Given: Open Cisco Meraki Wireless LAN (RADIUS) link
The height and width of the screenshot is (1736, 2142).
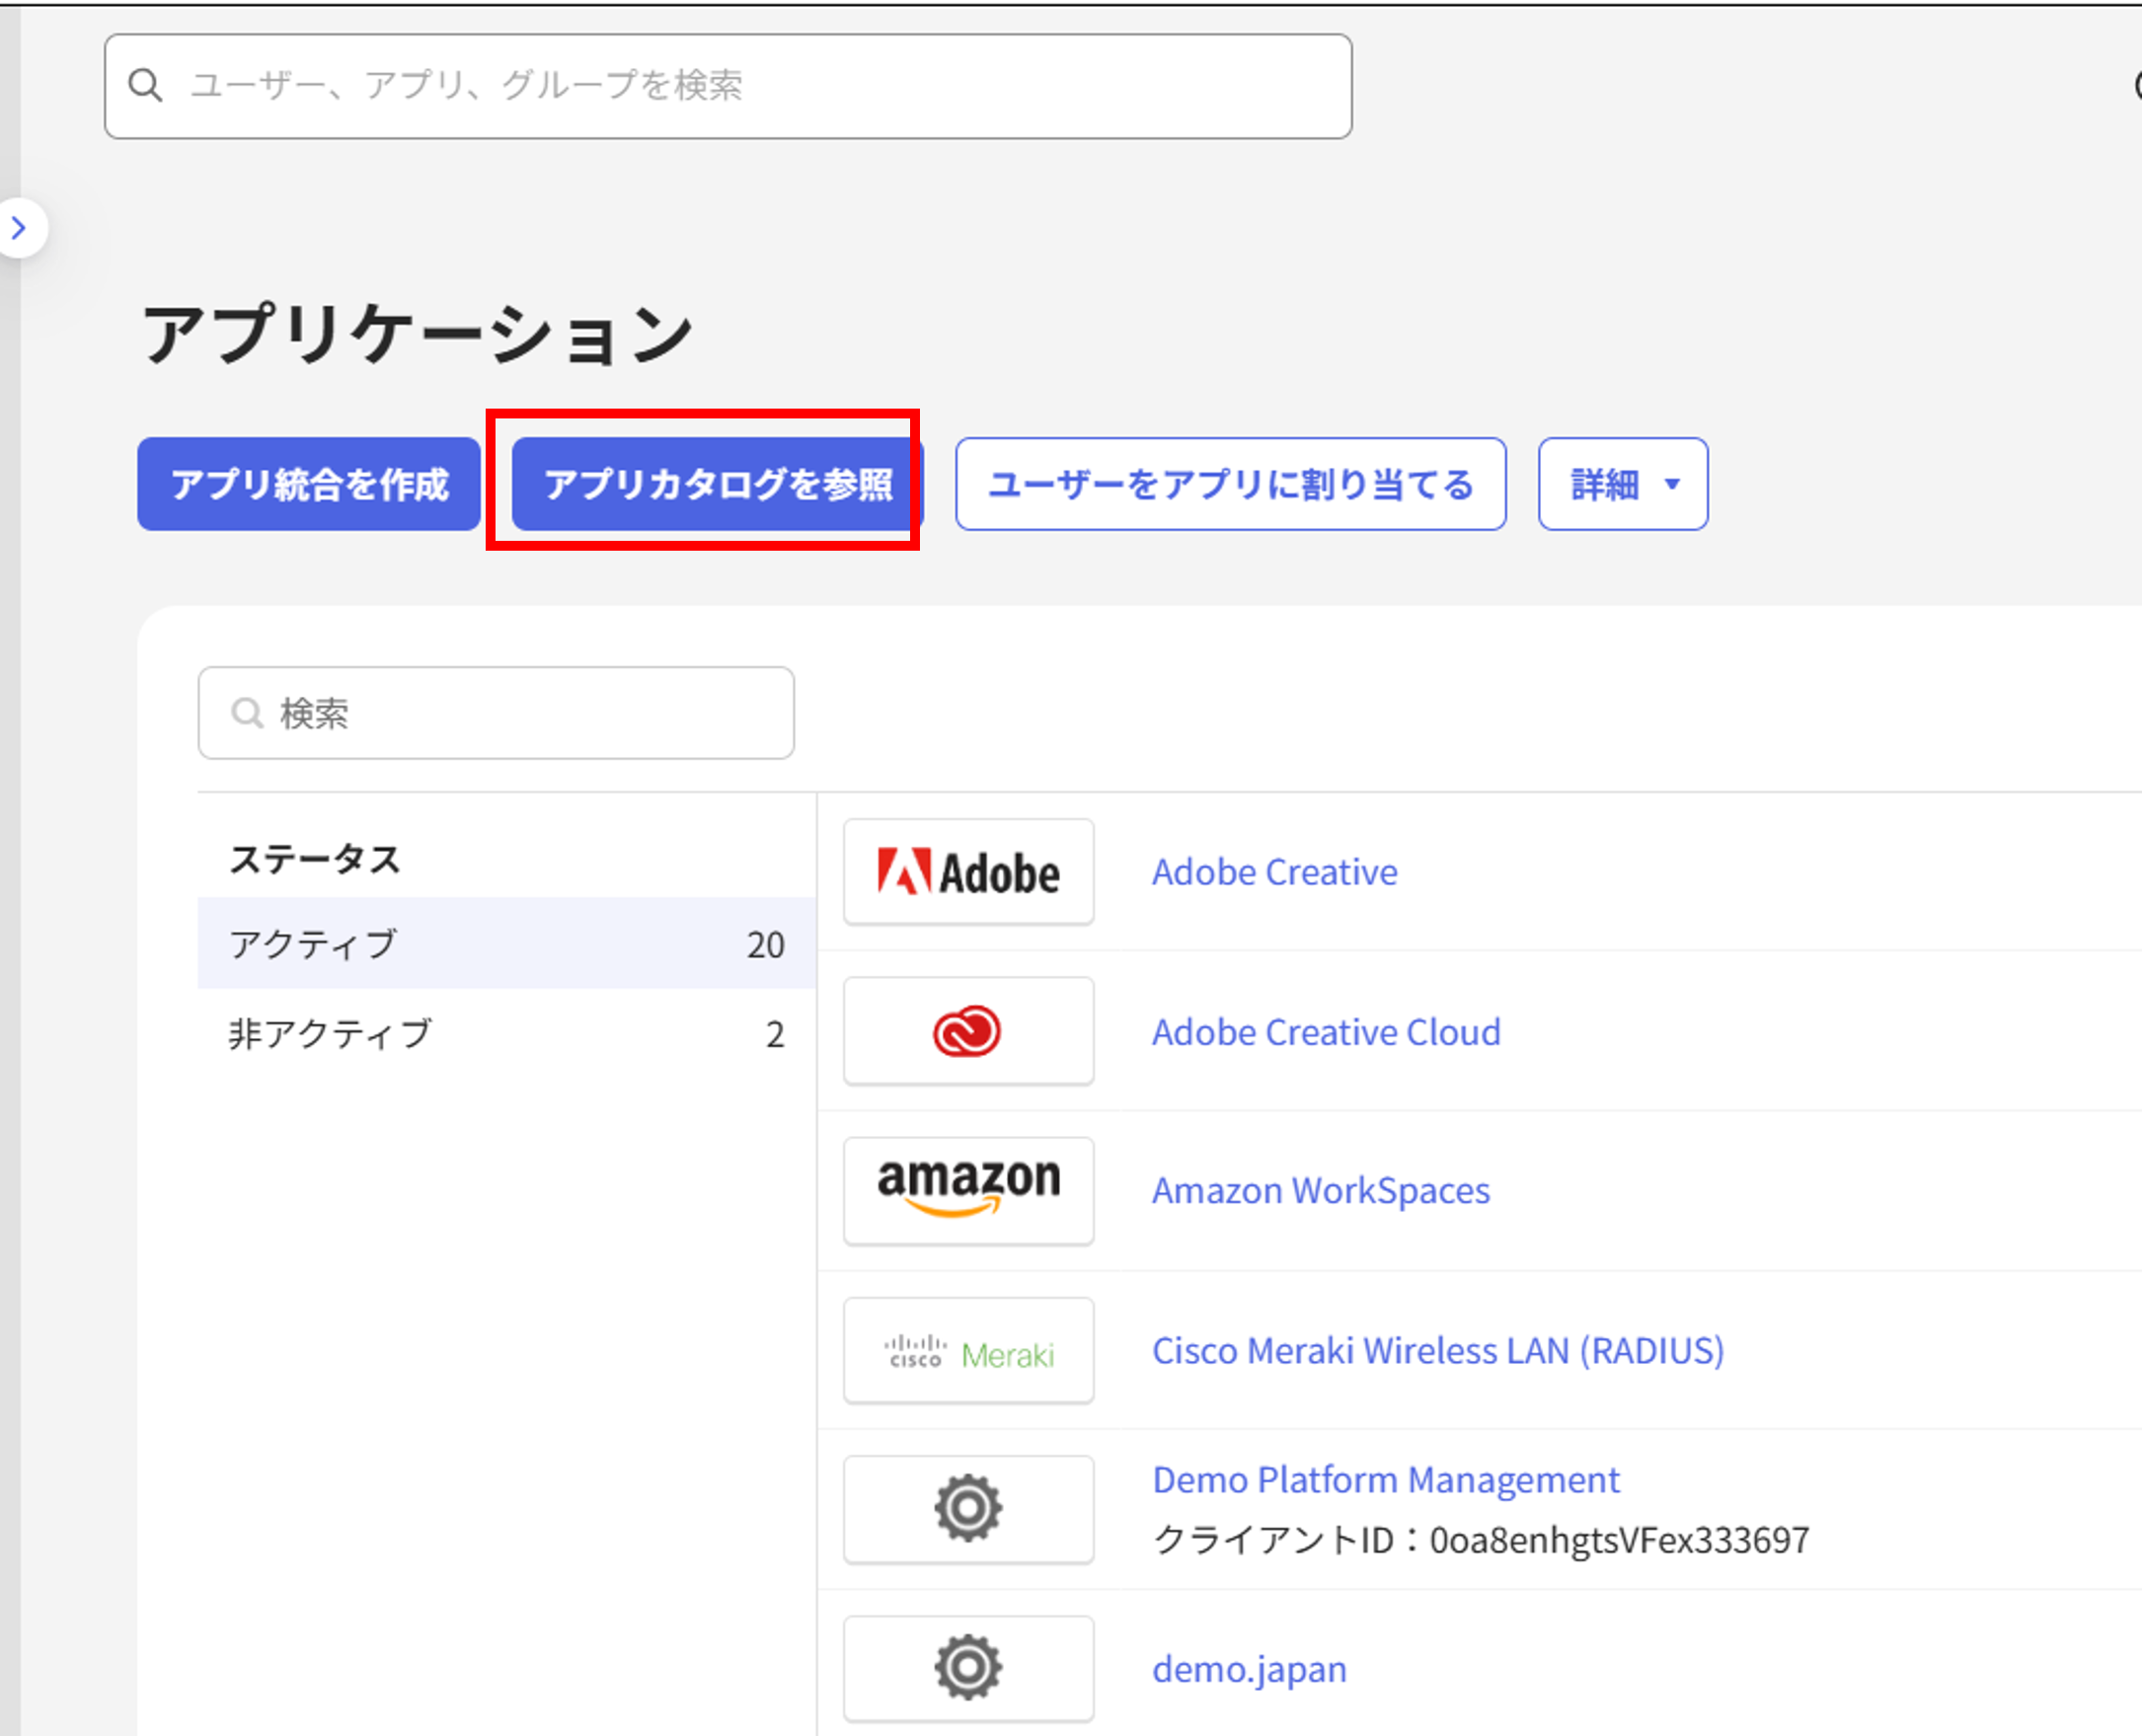Looking at the screenshot, I should tap(1437, 1350).
